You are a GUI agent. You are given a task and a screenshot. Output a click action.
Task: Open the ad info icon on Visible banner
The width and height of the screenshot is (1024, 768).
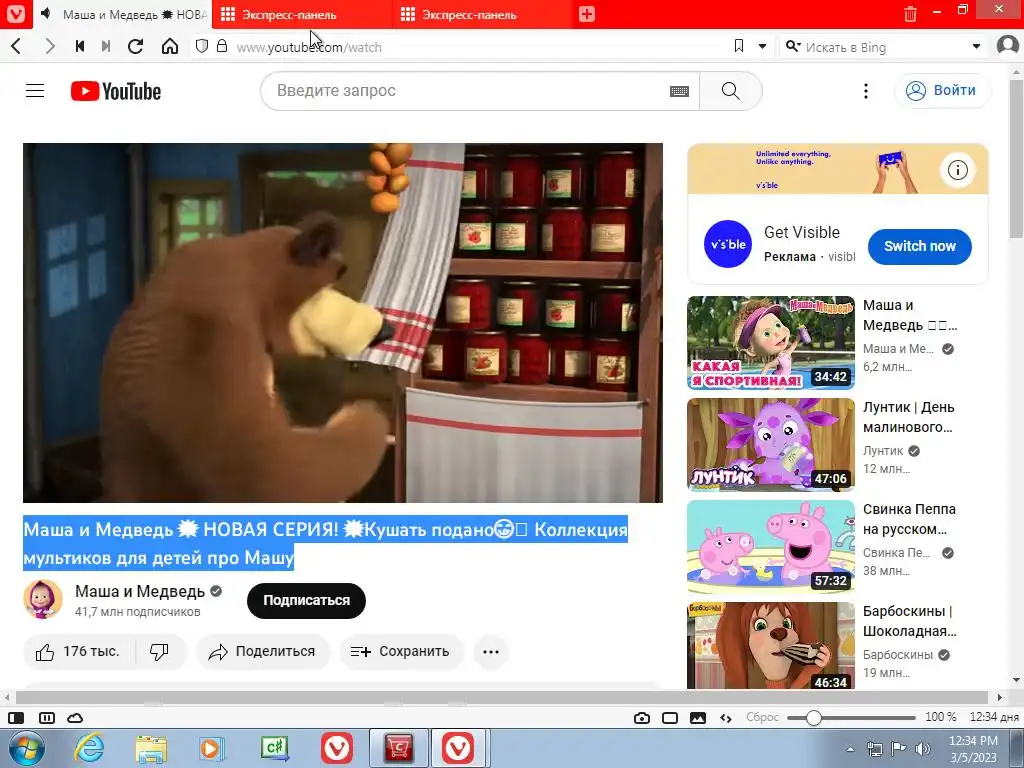(x=957, y=170)
